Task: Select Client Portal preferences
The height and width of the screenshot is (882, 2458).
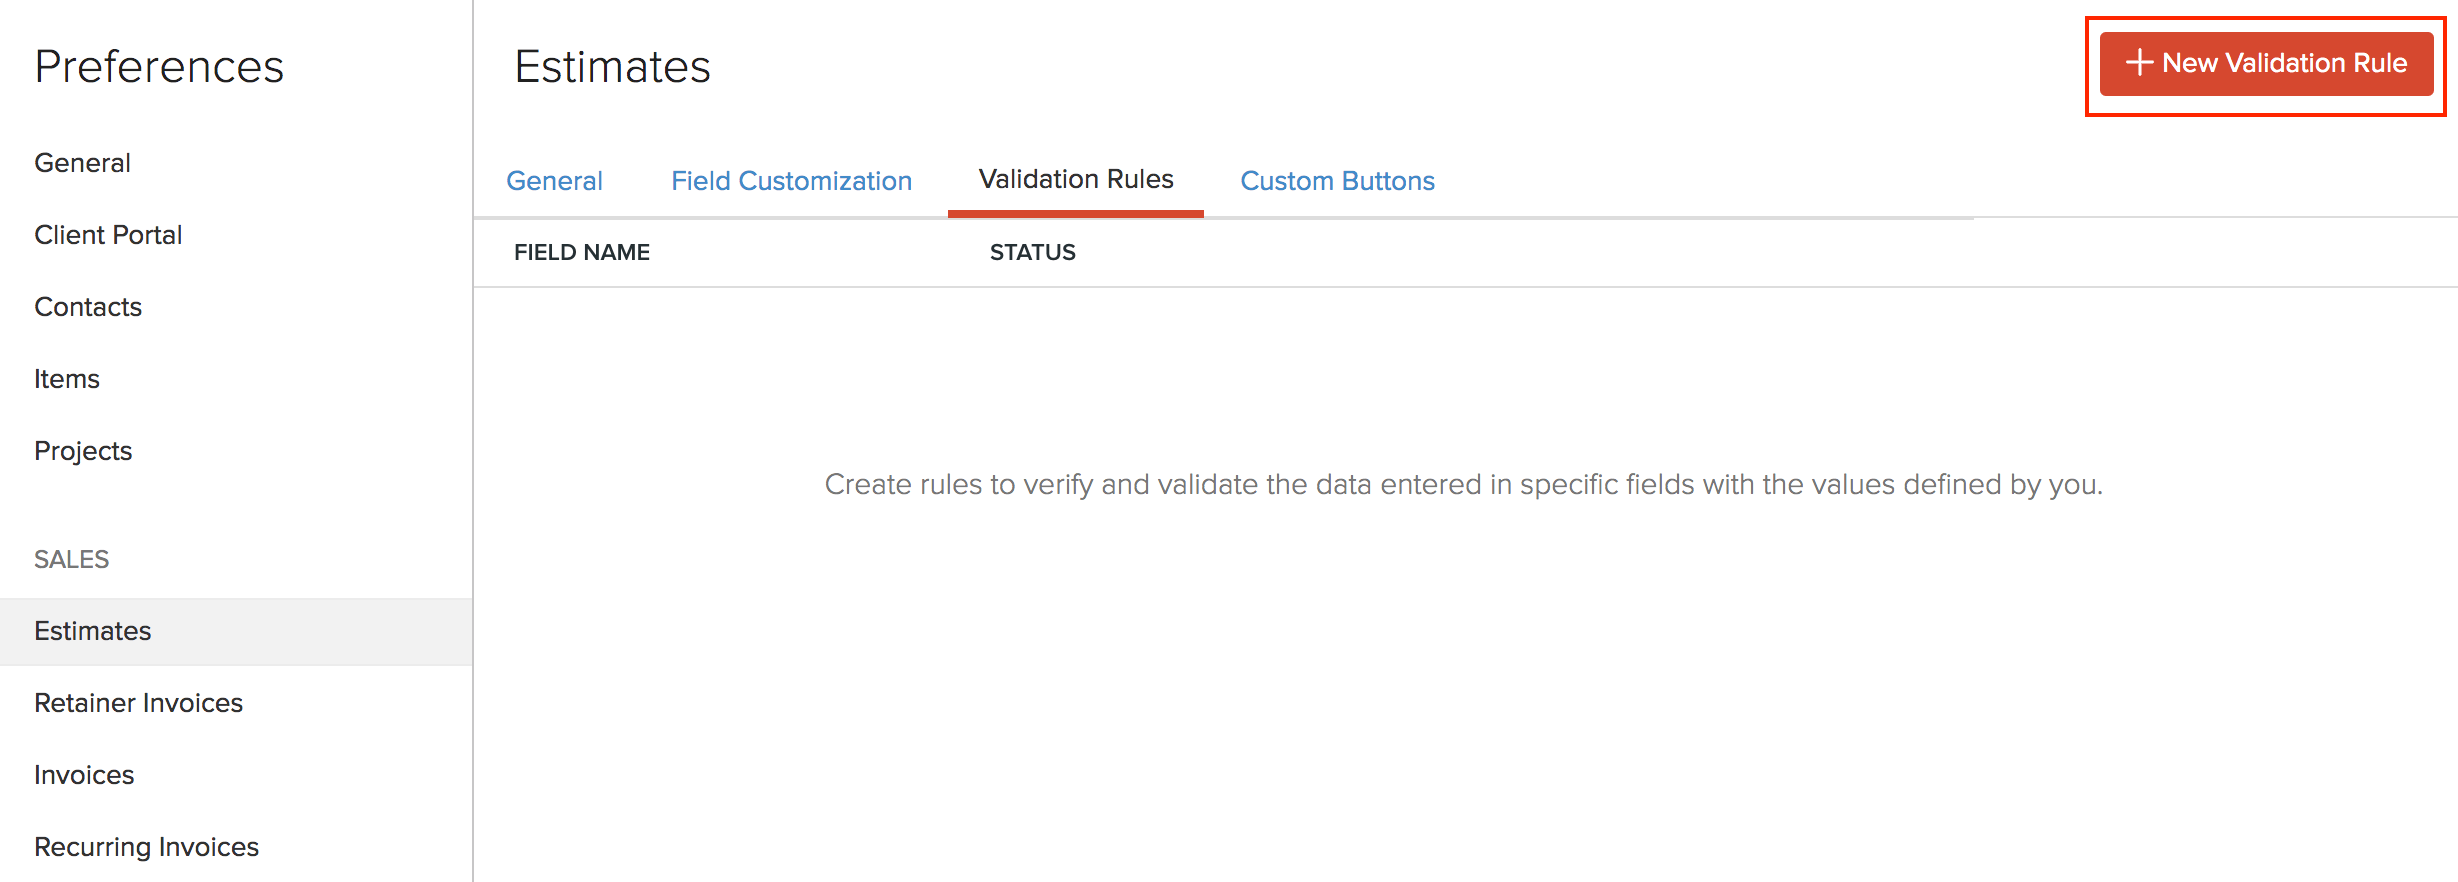Action: 108,234
